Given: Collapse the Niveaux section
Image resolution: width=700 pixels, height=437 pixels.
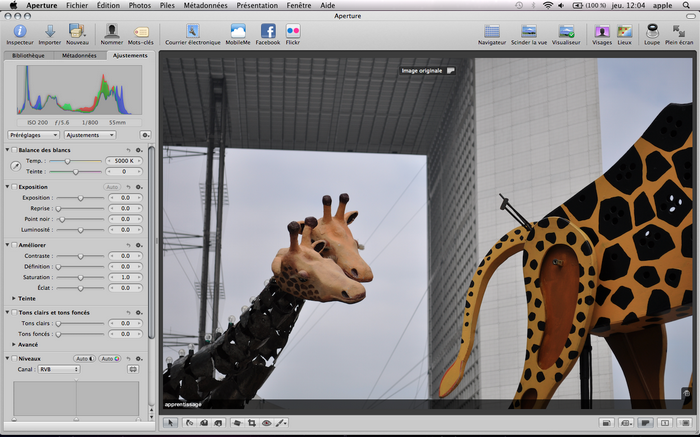Looking at the screenshot, I should tap(7, 358).
